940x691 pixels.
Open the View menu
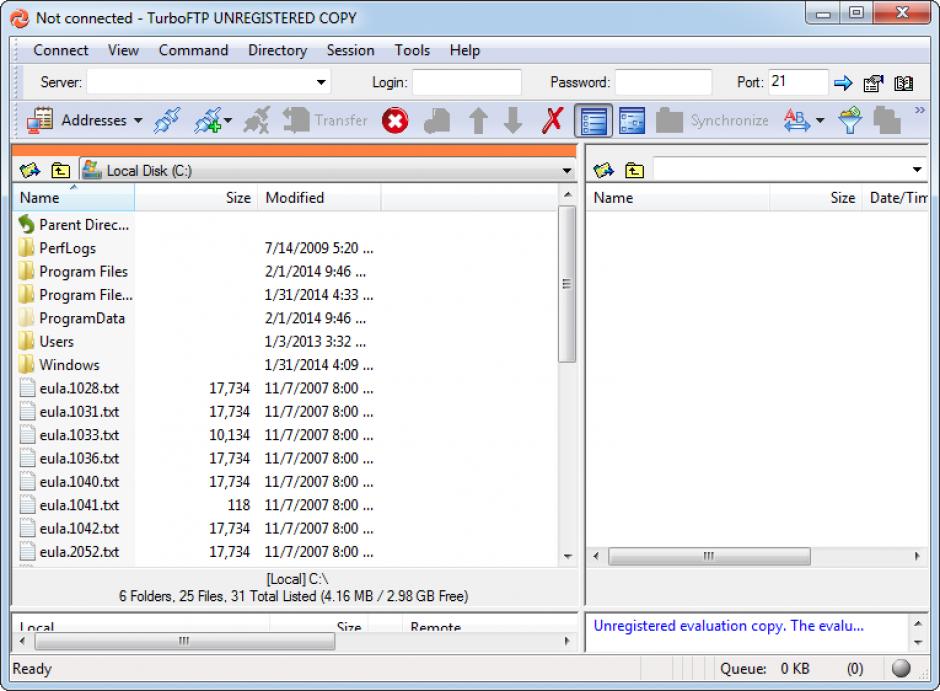point(123,50)
